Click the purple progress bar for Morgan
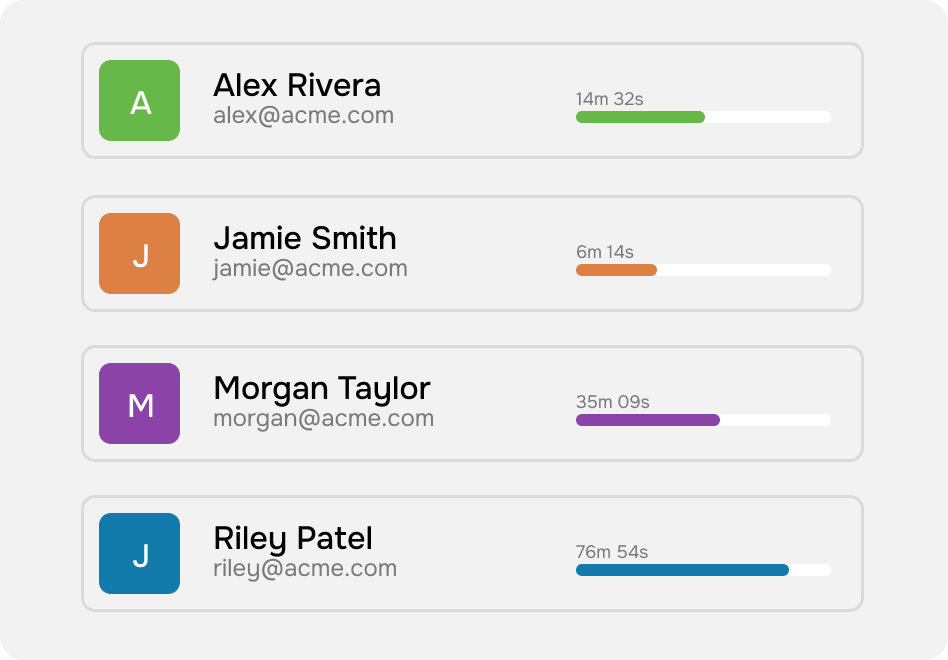The width and height of the screenshot is (948, 660). point(703,420)
